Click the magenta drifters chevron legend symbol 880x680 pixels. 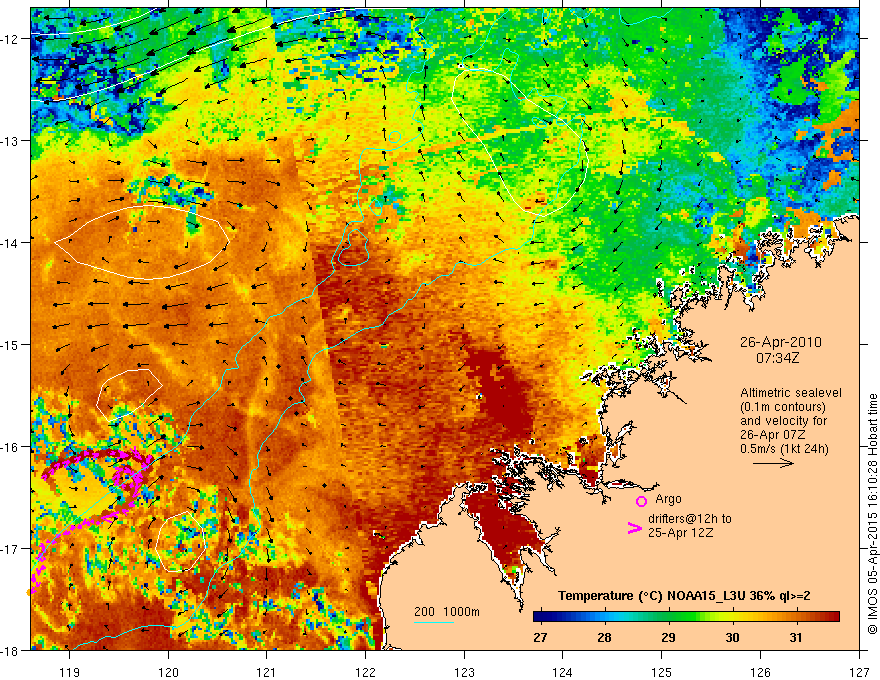(x=635, y=528)
